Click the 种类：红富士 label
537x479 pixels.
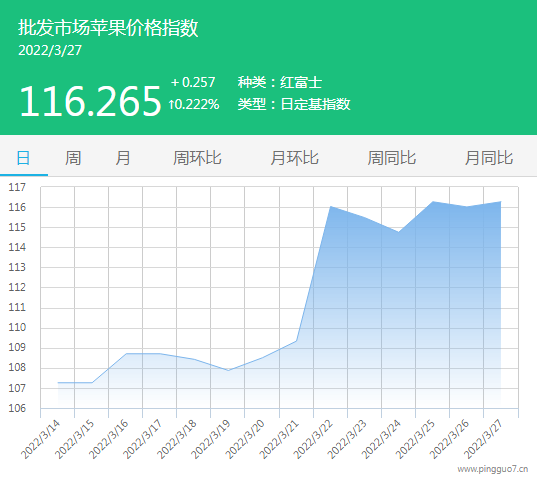point(280,83)
